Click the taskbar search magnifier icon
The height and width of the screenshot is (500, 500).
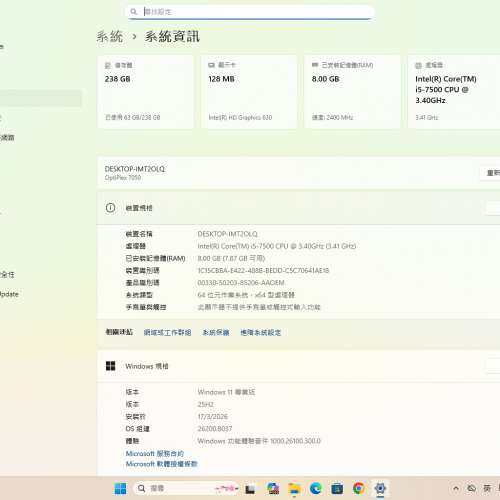141,488
